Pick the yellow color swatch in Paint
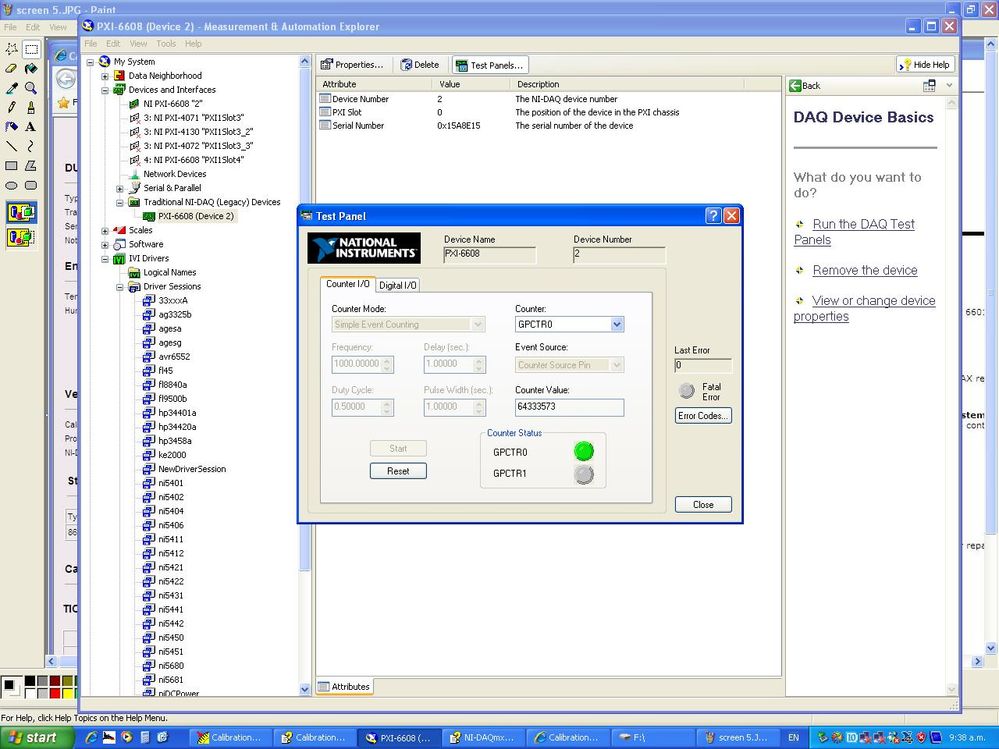 pyautogui.click(x=67, y=693)
